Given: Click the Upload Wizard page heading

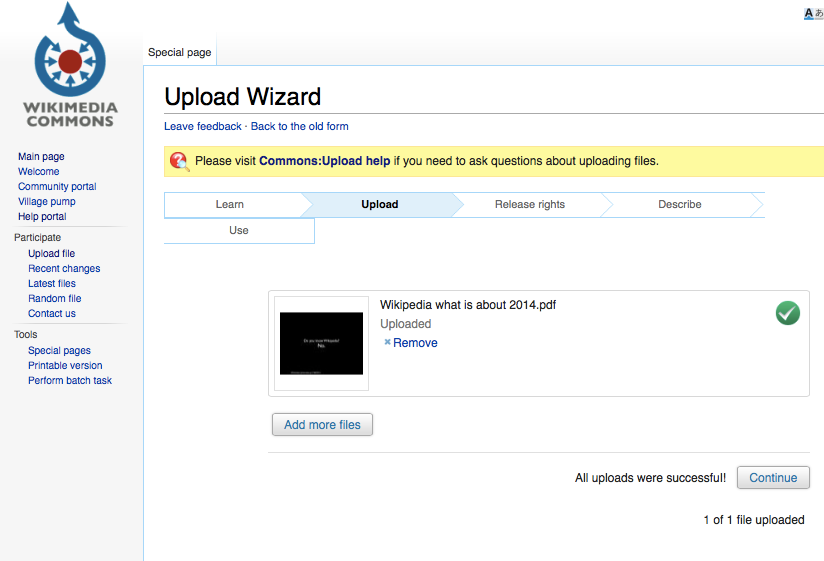Looking at the screenshot, I should point(242,97).
